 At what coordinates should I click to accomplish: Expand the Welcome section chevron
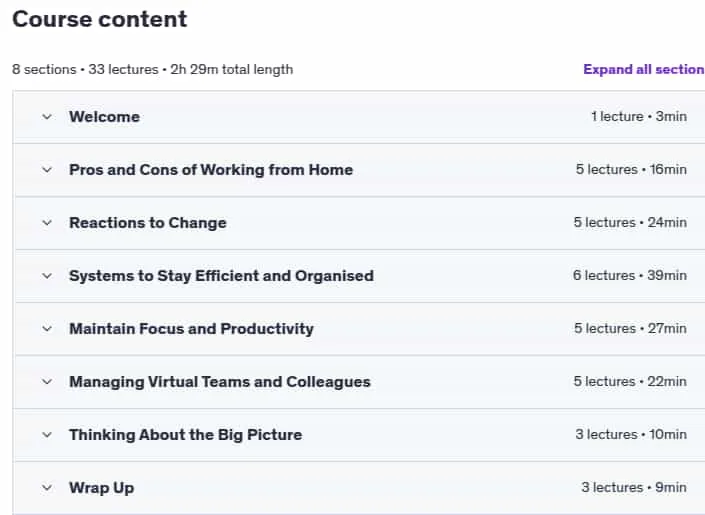(47, 117)
